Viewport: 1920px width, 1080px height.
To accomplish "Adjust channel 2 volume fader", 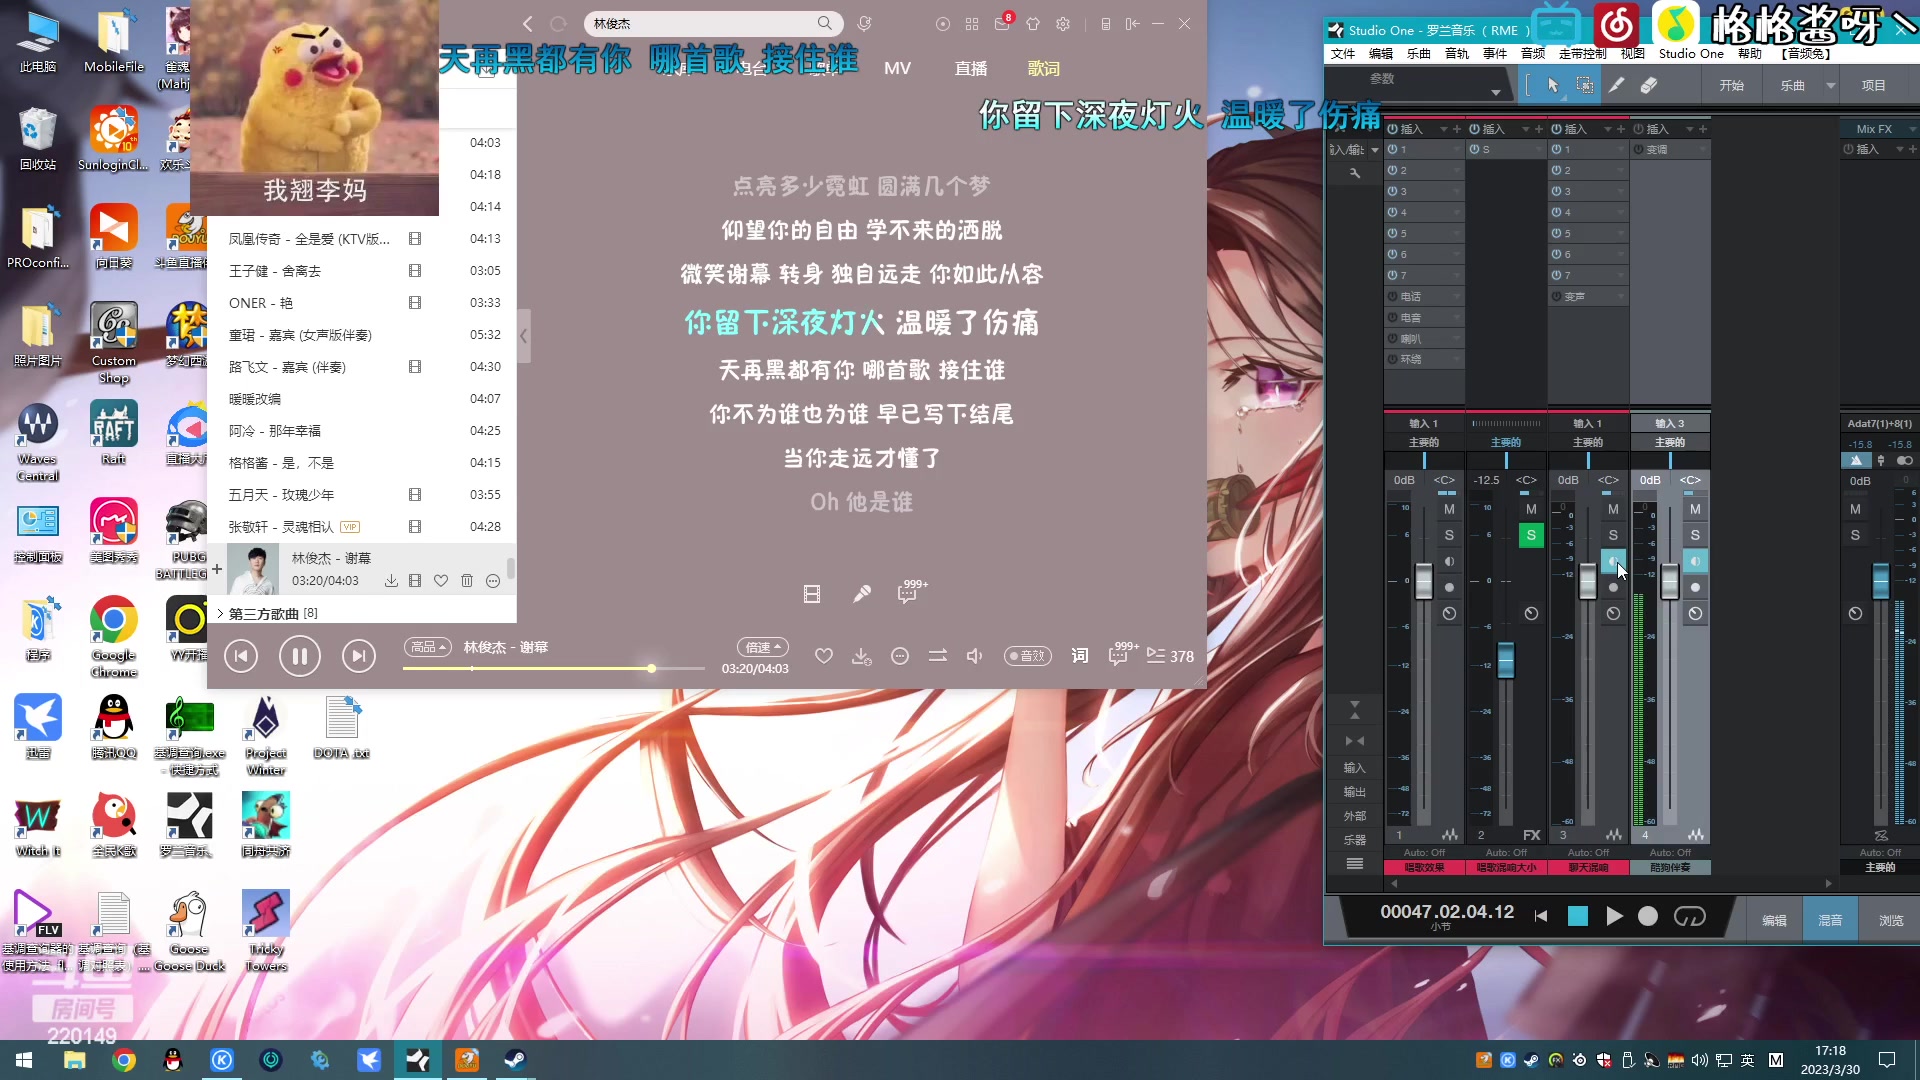I will [1505, 660].
